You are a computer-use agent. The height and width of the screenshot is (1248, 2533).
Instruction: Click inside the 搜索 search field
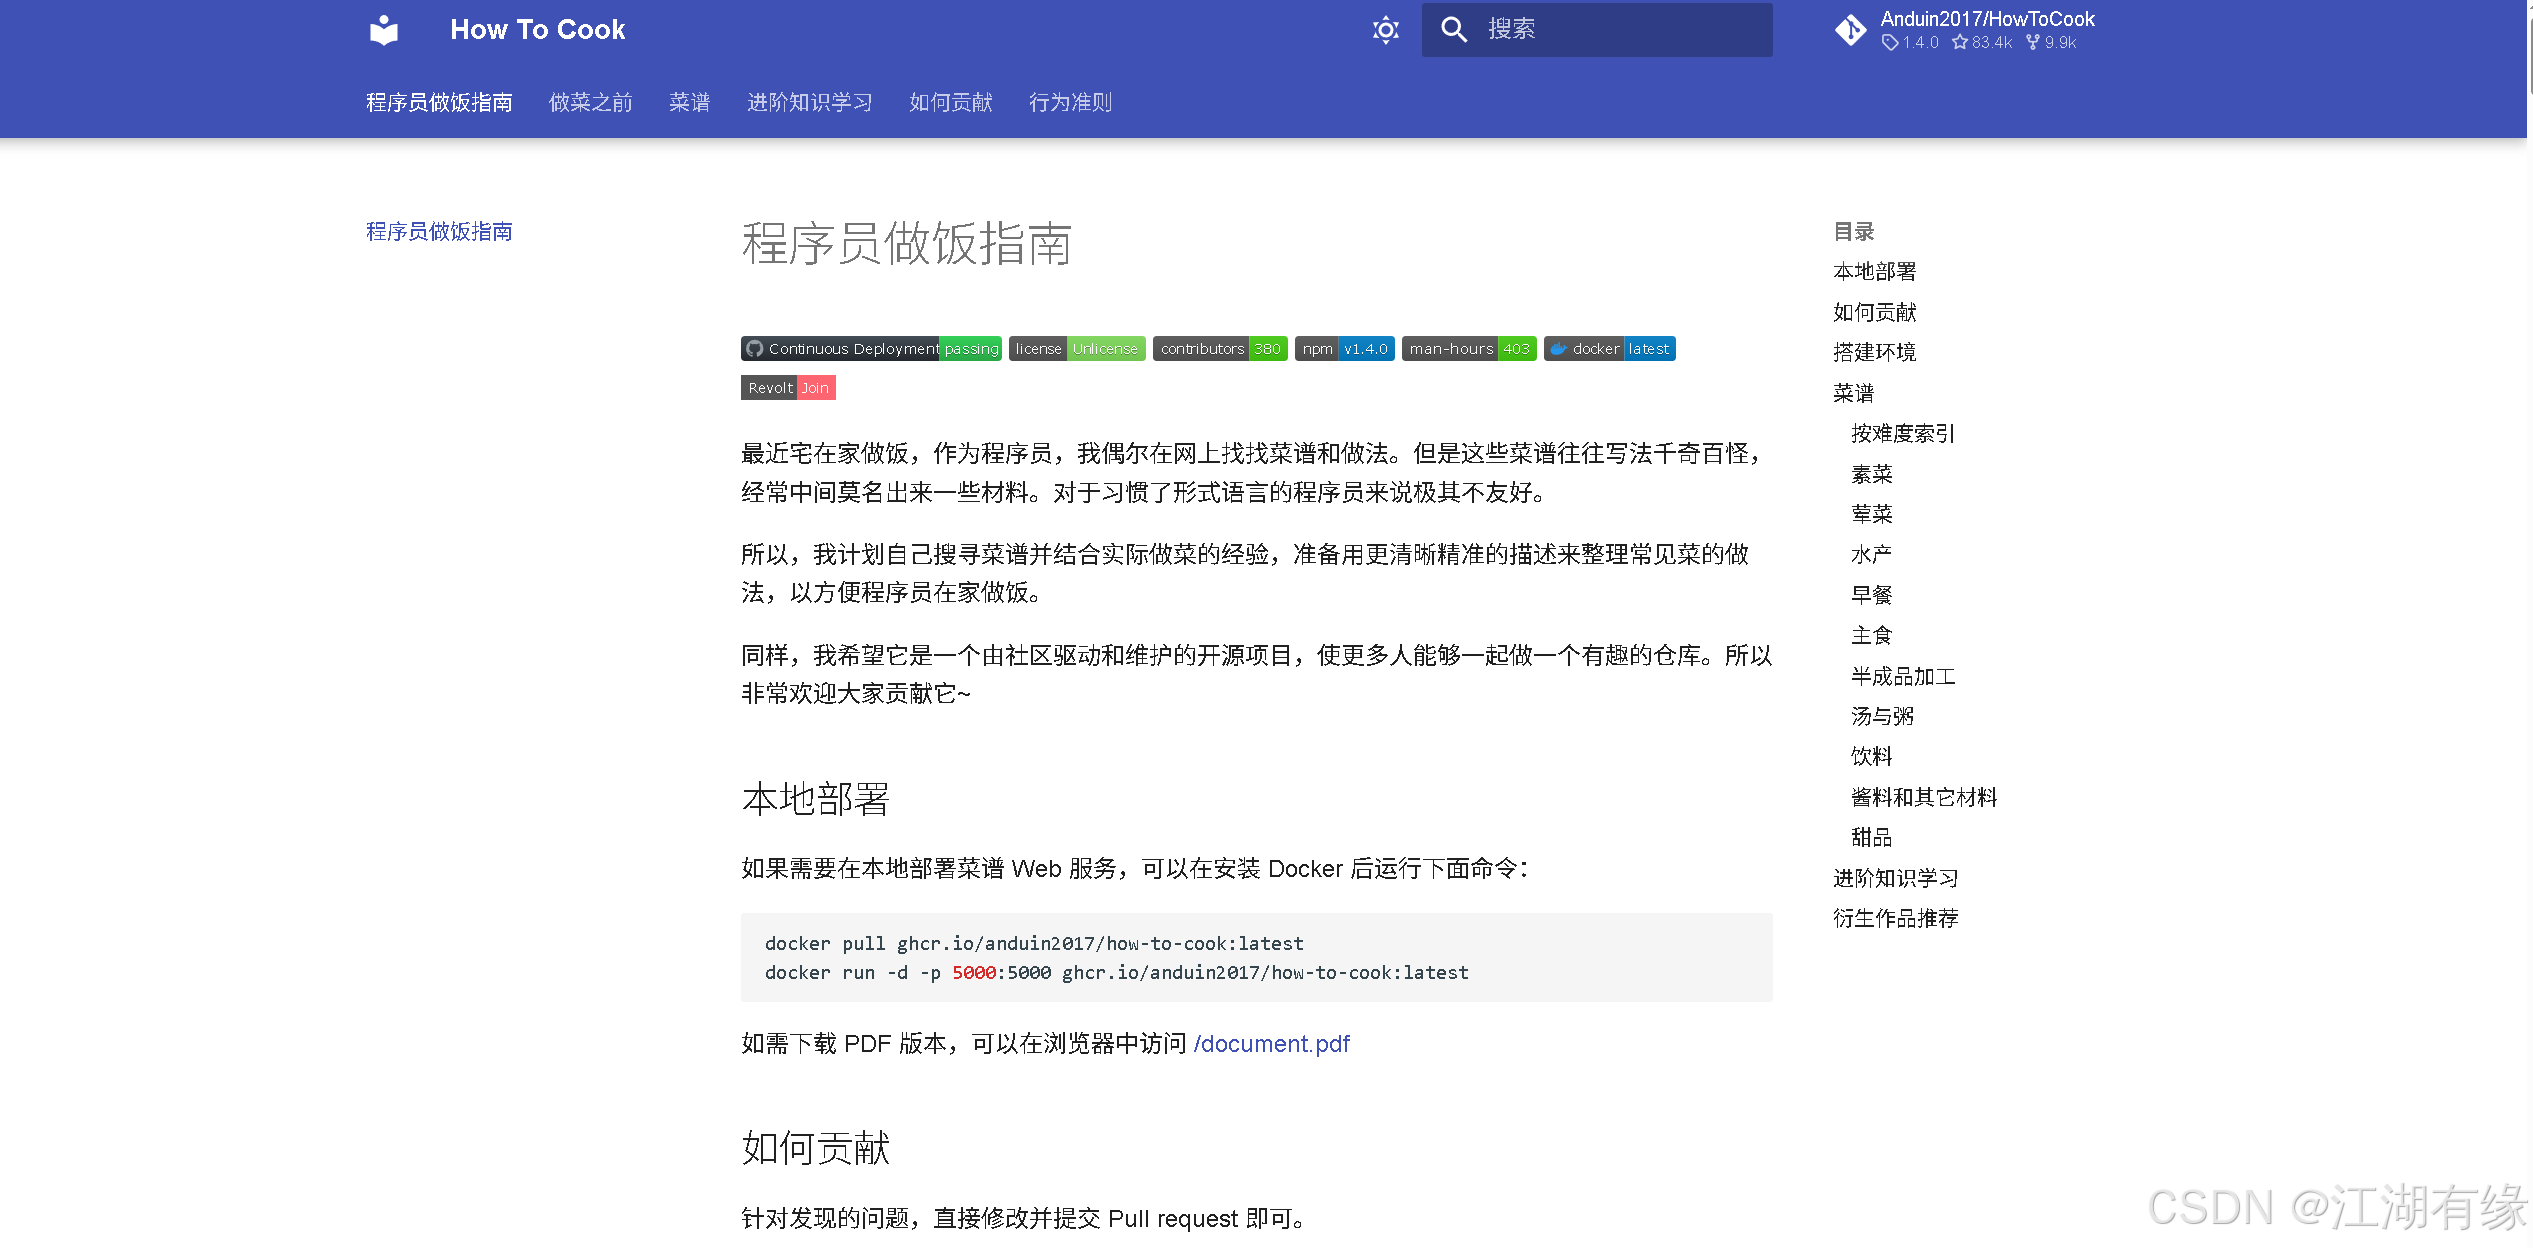(1600, 30)
